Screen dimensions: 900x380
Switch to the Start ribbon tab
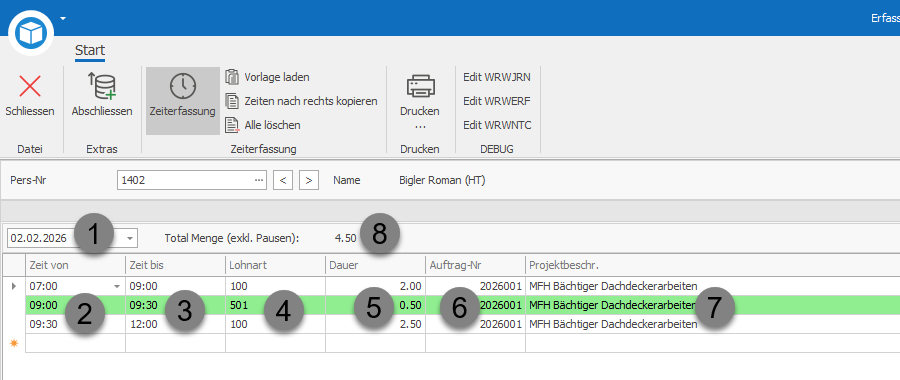click(x=90, y=51)
